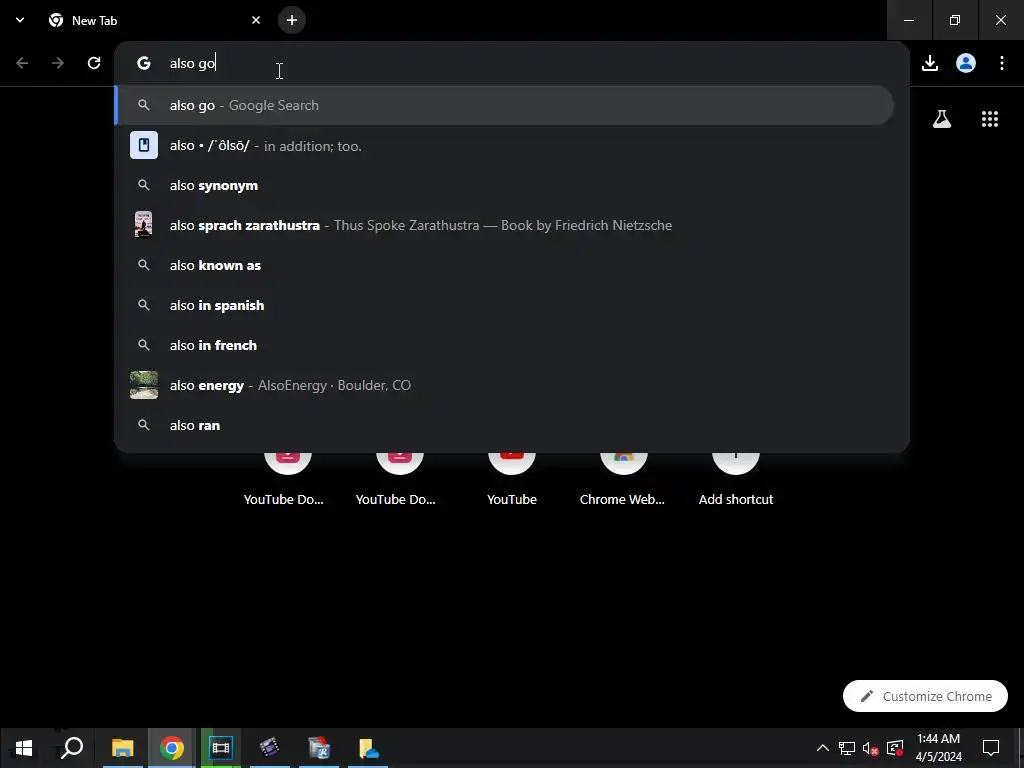Open the Windows Start menu

pos(24,748)
